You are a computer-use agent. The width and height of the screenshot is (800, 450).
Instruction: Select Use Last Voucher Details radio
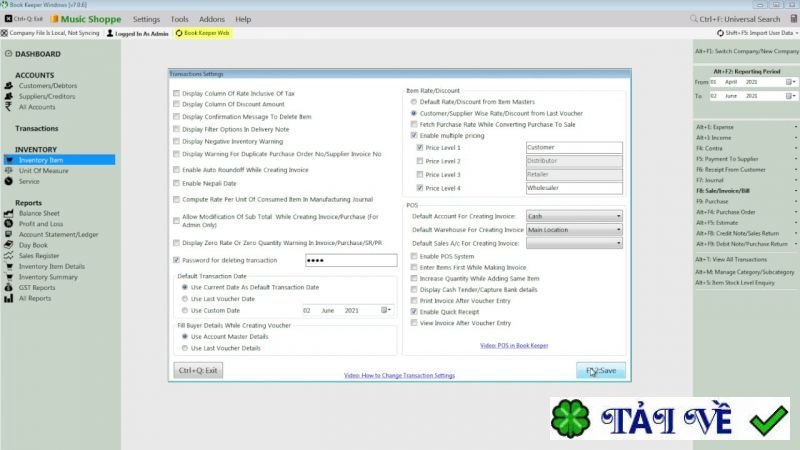(x=185, y=348)
